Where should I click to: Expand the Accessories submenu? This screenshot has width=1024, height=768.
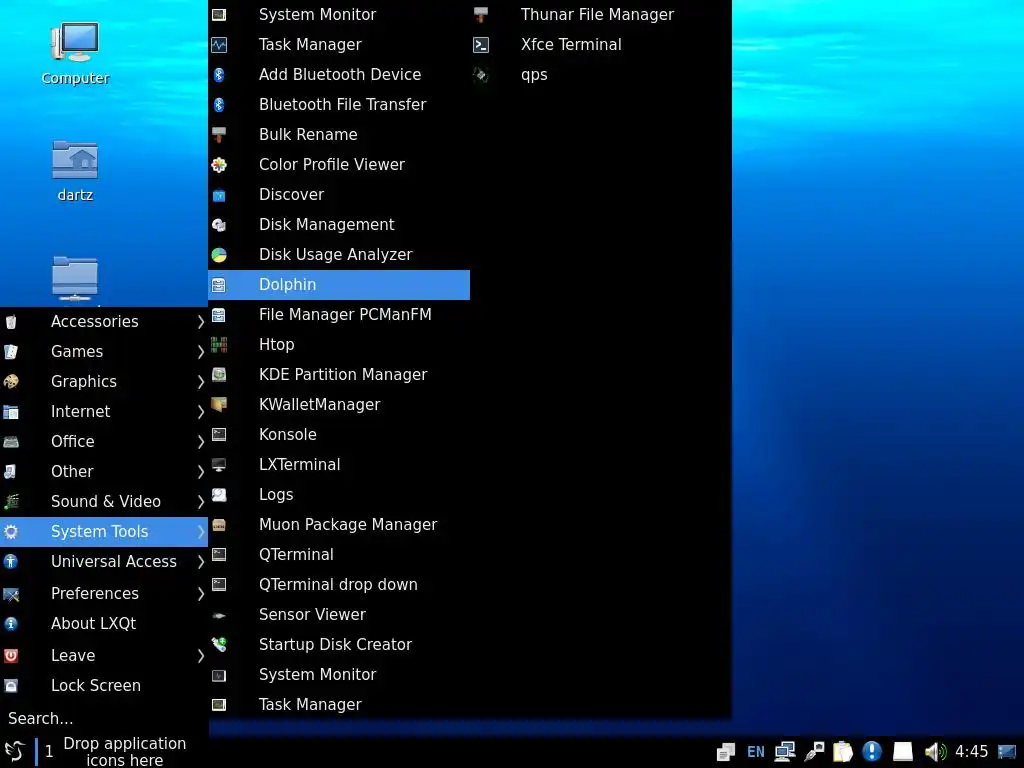tap(104, 321)
